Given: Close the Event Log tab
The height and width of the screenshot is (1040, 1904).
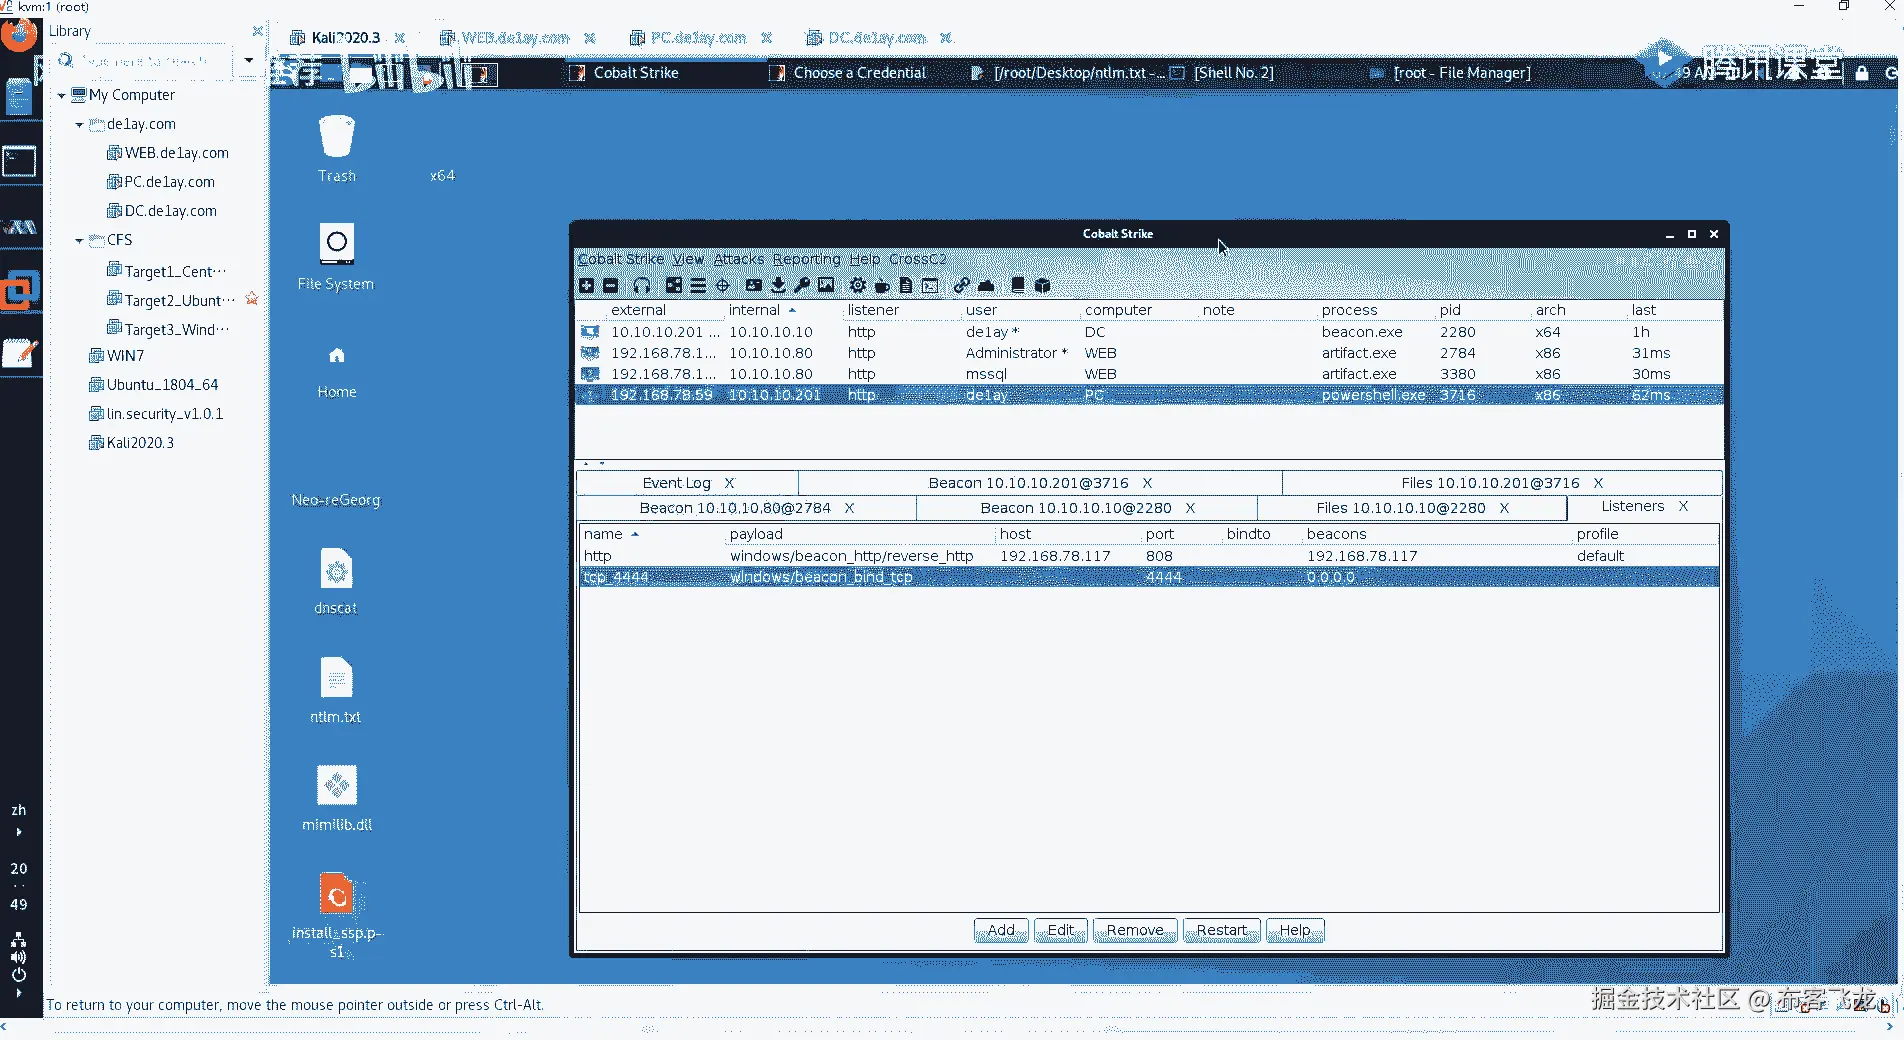Looking at the screenshot, I should click(x=729, y=483).
